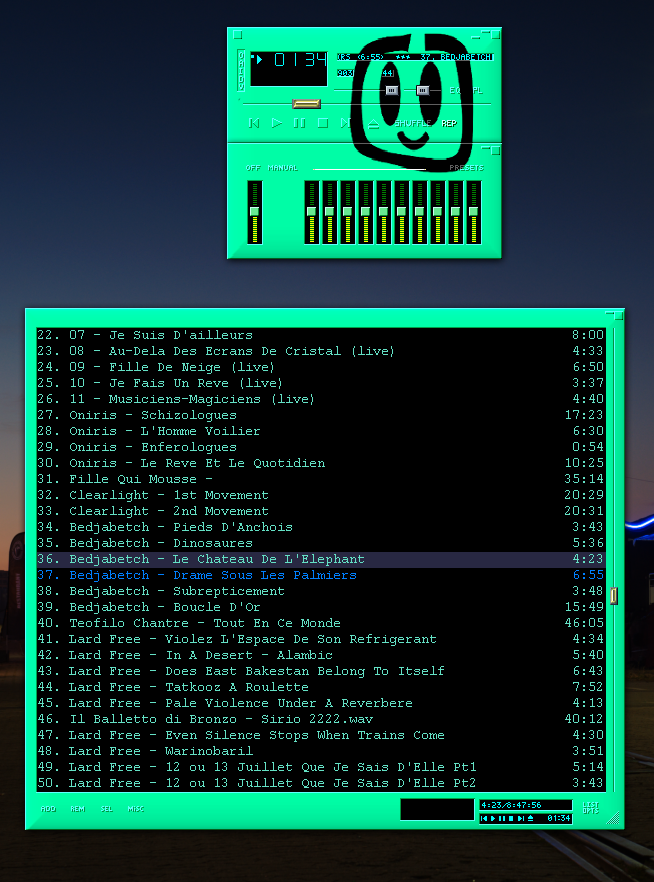Open the system menu box on the player title bar
The height and width of the screenshot is (882, 654).
[x=238, y=35]
